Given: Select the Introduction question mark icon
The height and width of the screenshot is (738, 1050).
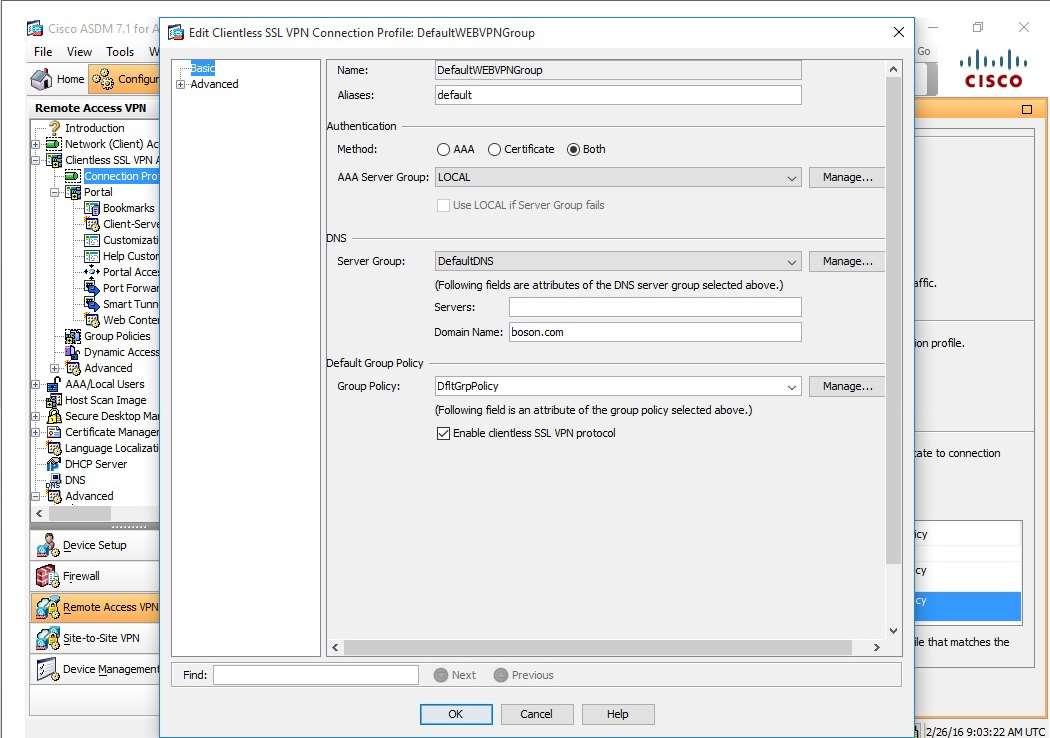Looking at the screenshot, I should (54, 128).
